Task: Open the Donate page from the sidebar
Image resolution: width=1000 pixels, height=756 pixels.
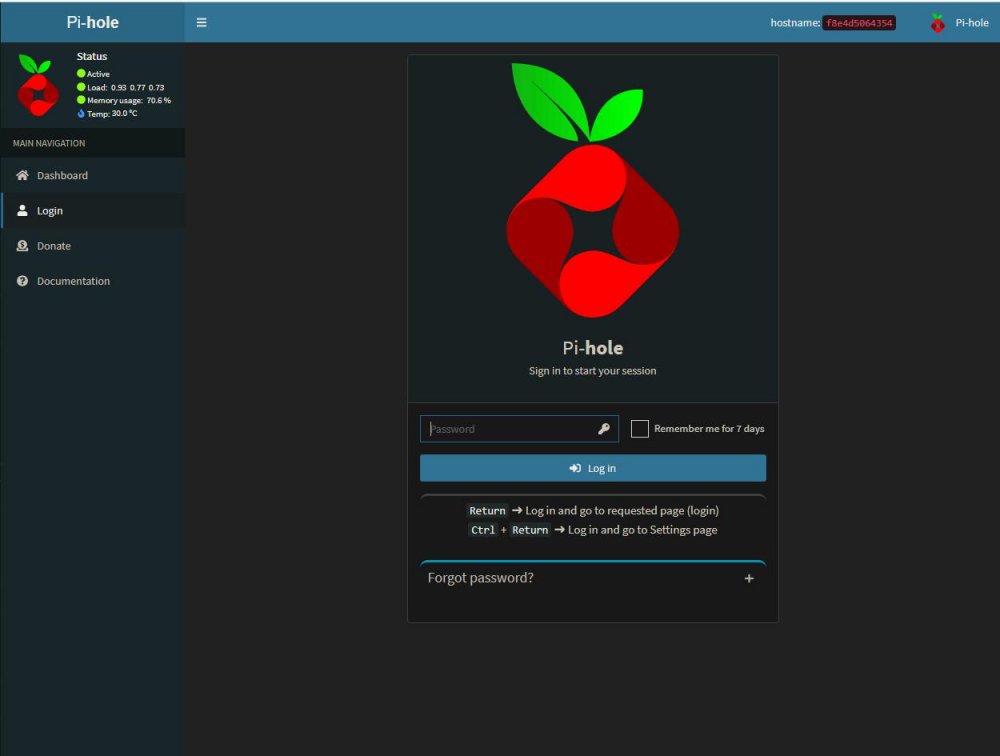Action: point(93,246)
